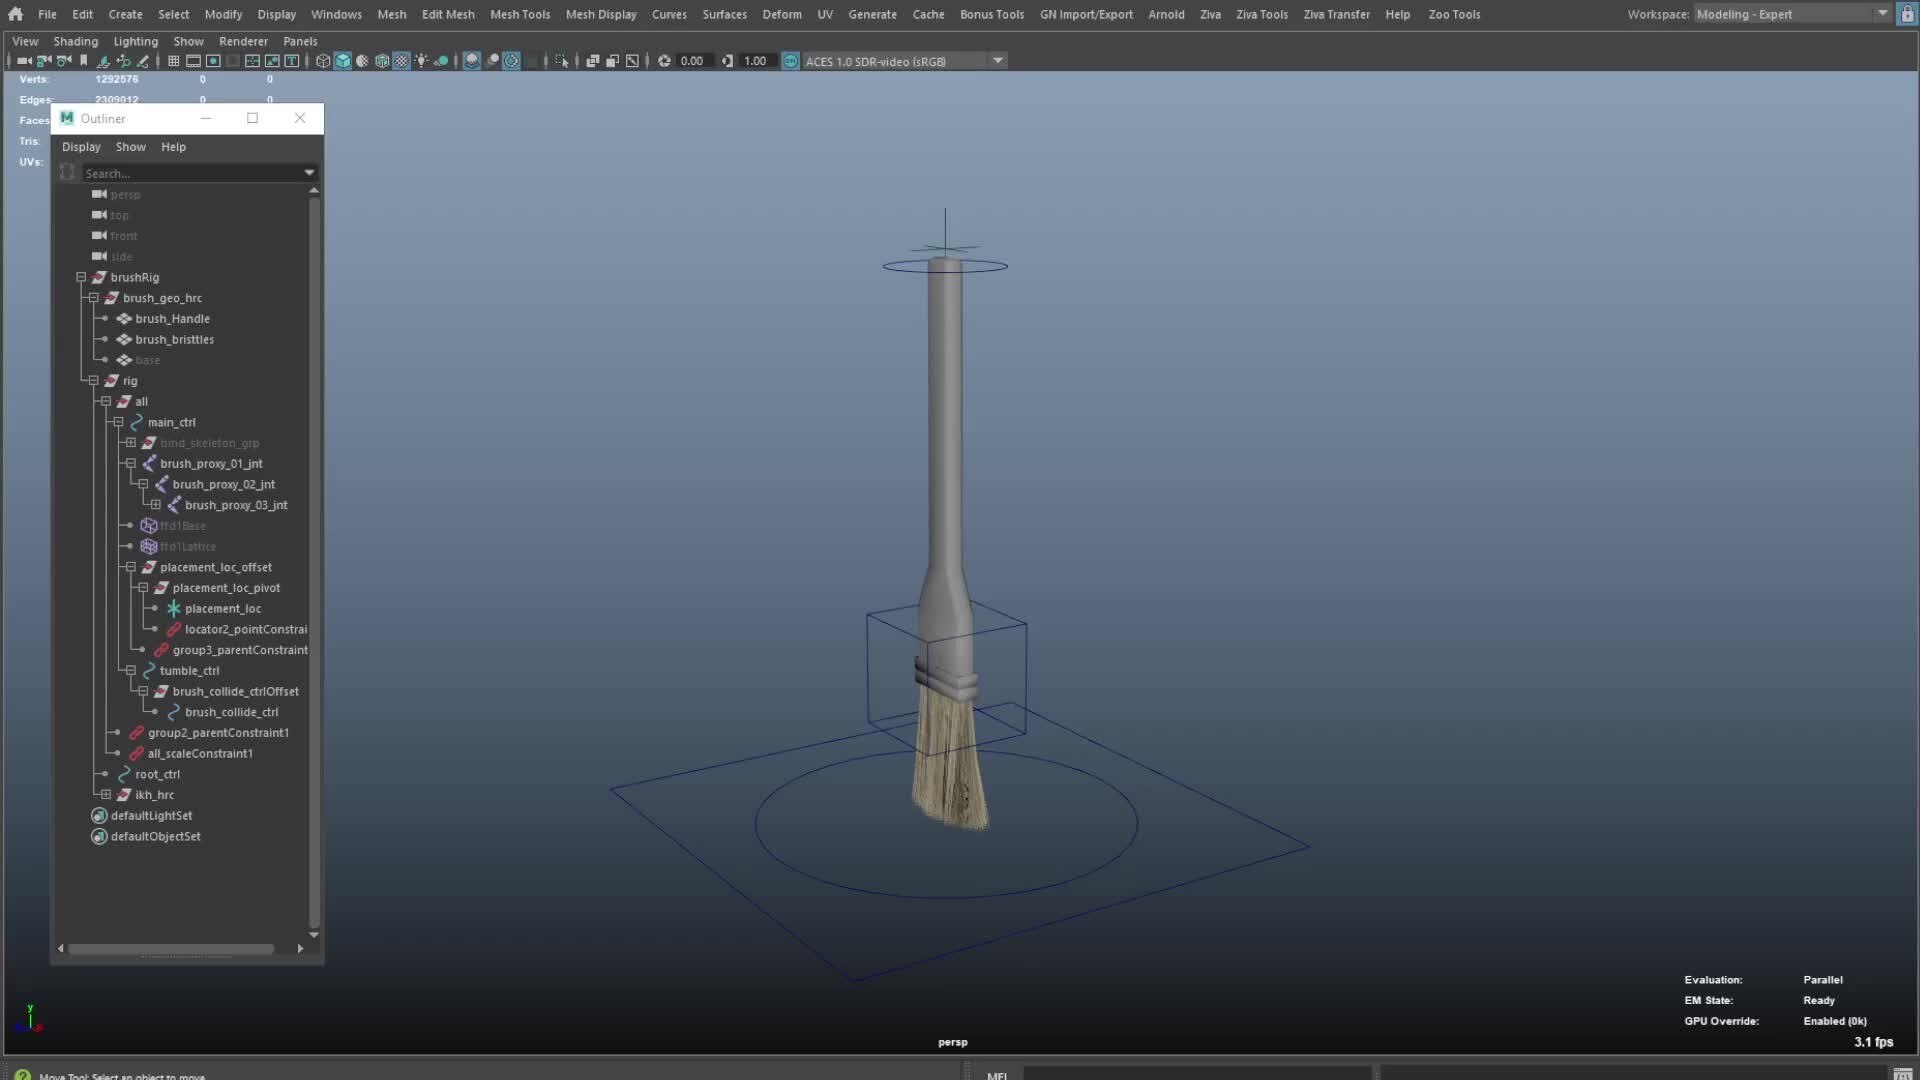Viewport: 1920px width, 1080px height.
Task: Open the Show menu in the Outliner window
Action: click(130, 146)
